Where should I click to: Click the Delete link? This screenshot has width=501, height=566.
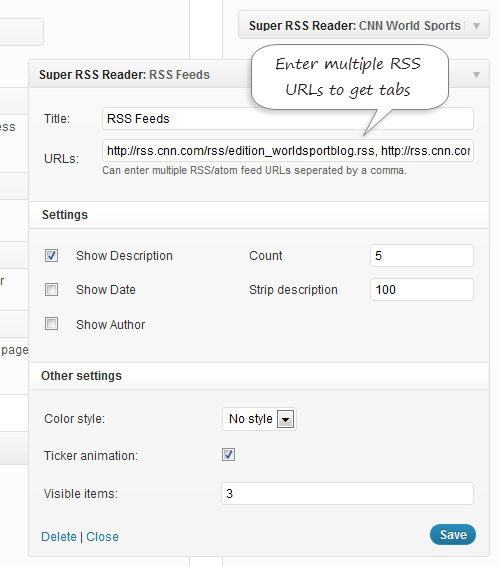click(59, 537)
